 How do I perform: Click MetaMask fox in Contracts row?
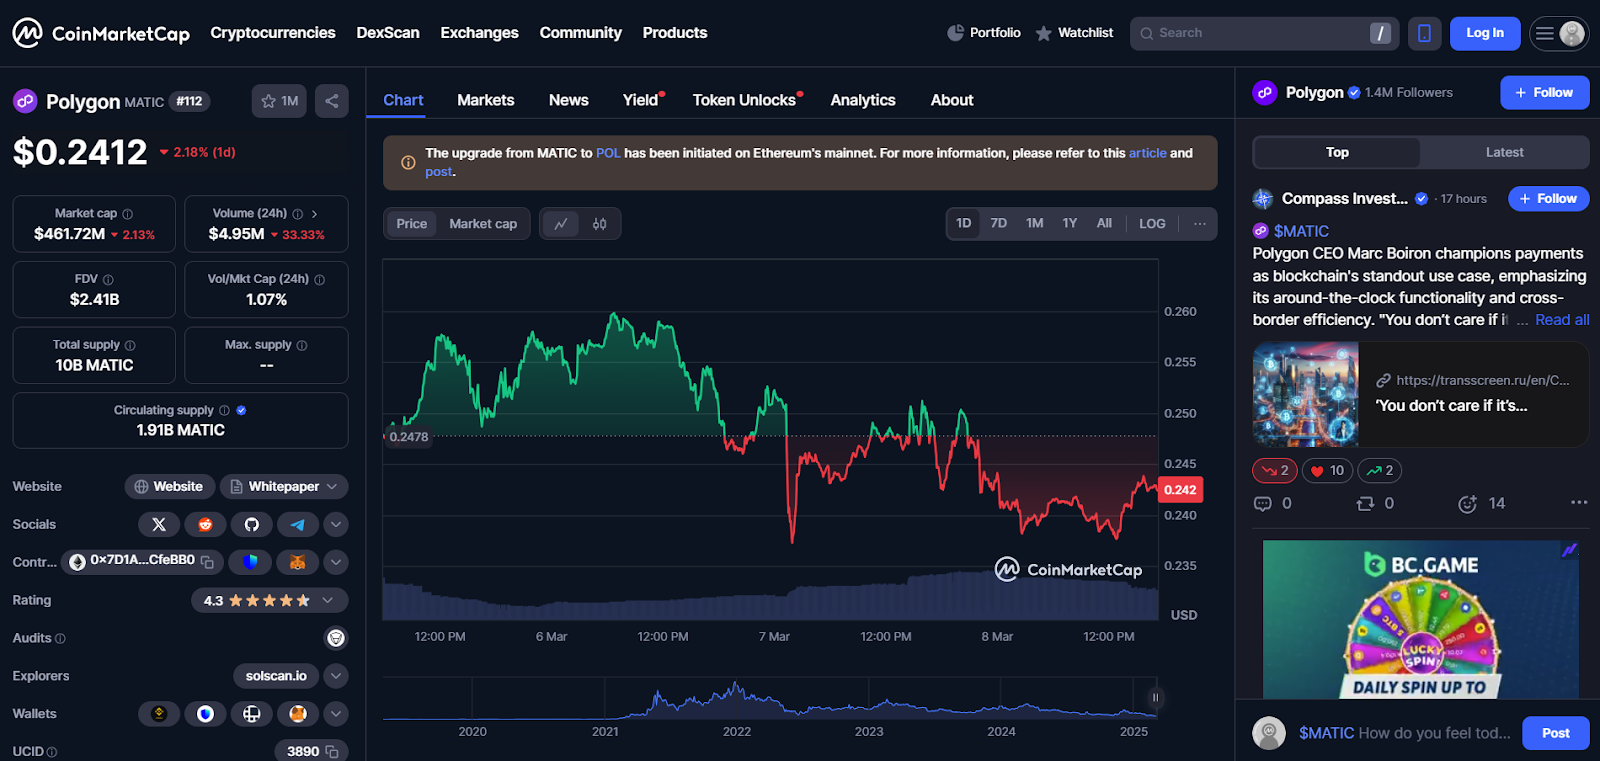297,562
